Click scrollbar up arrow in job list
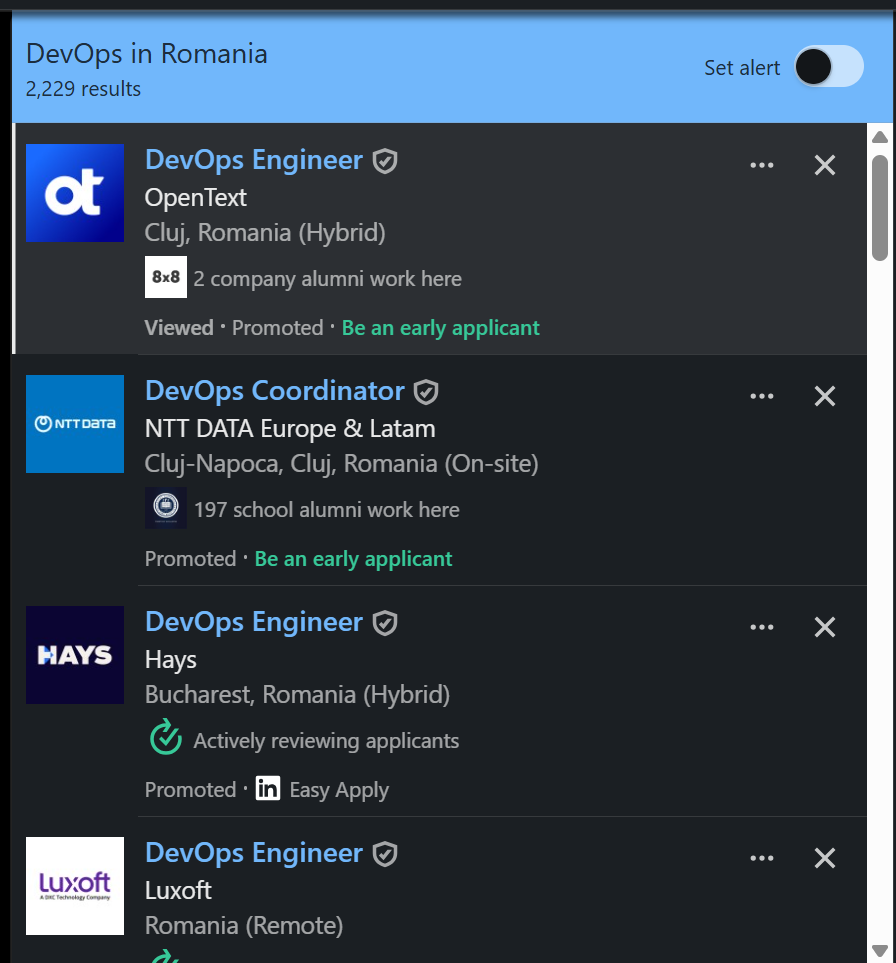 point(880,137)
